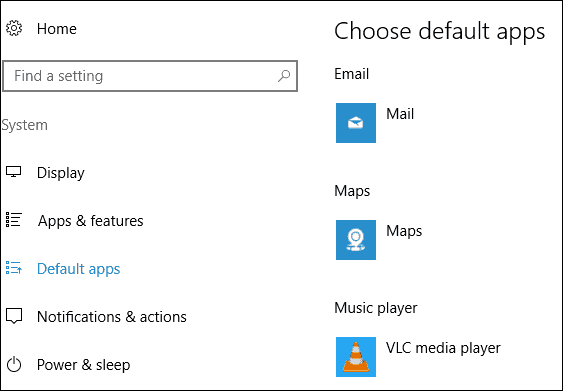Focus the Find a setting search box
Screen dimensions: 563x391
coord(150,76)
